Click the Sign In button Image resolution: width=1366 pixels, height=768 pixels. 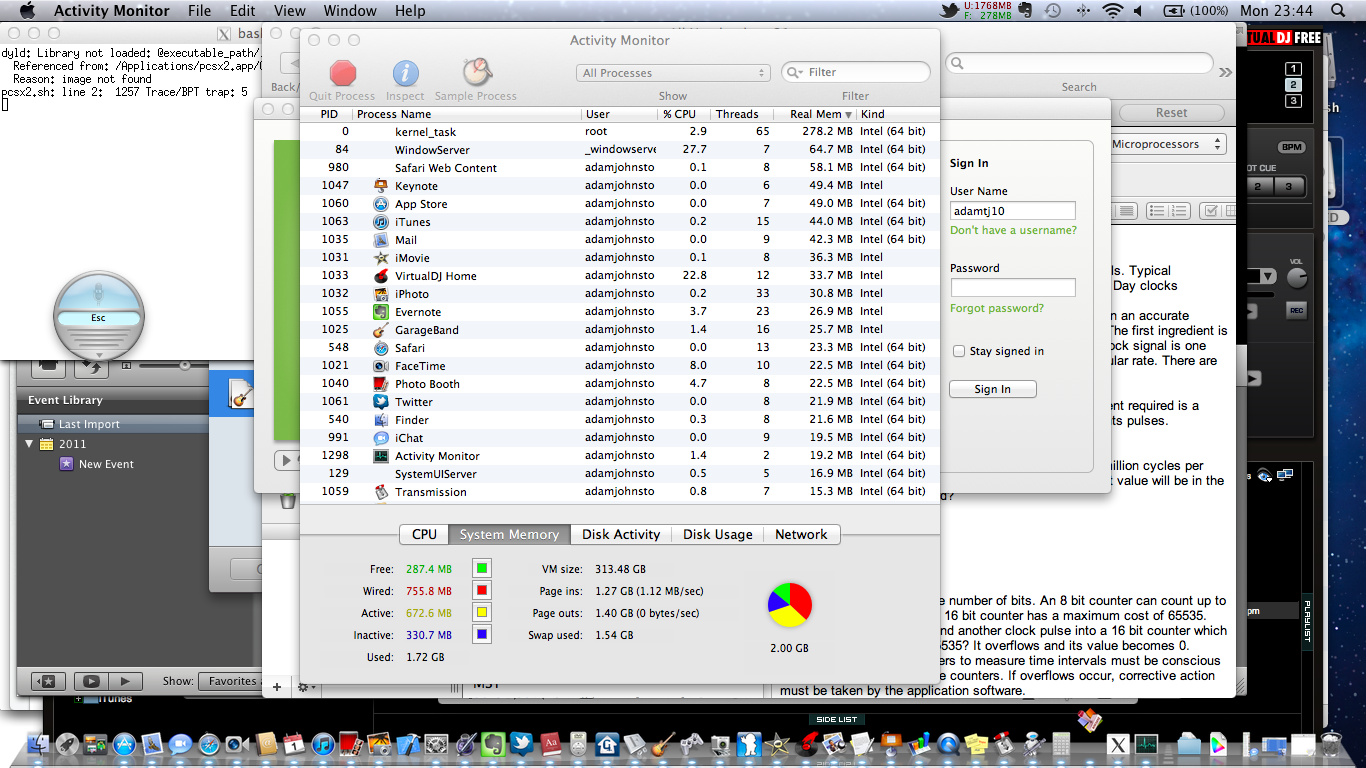[x=993, y=389]
